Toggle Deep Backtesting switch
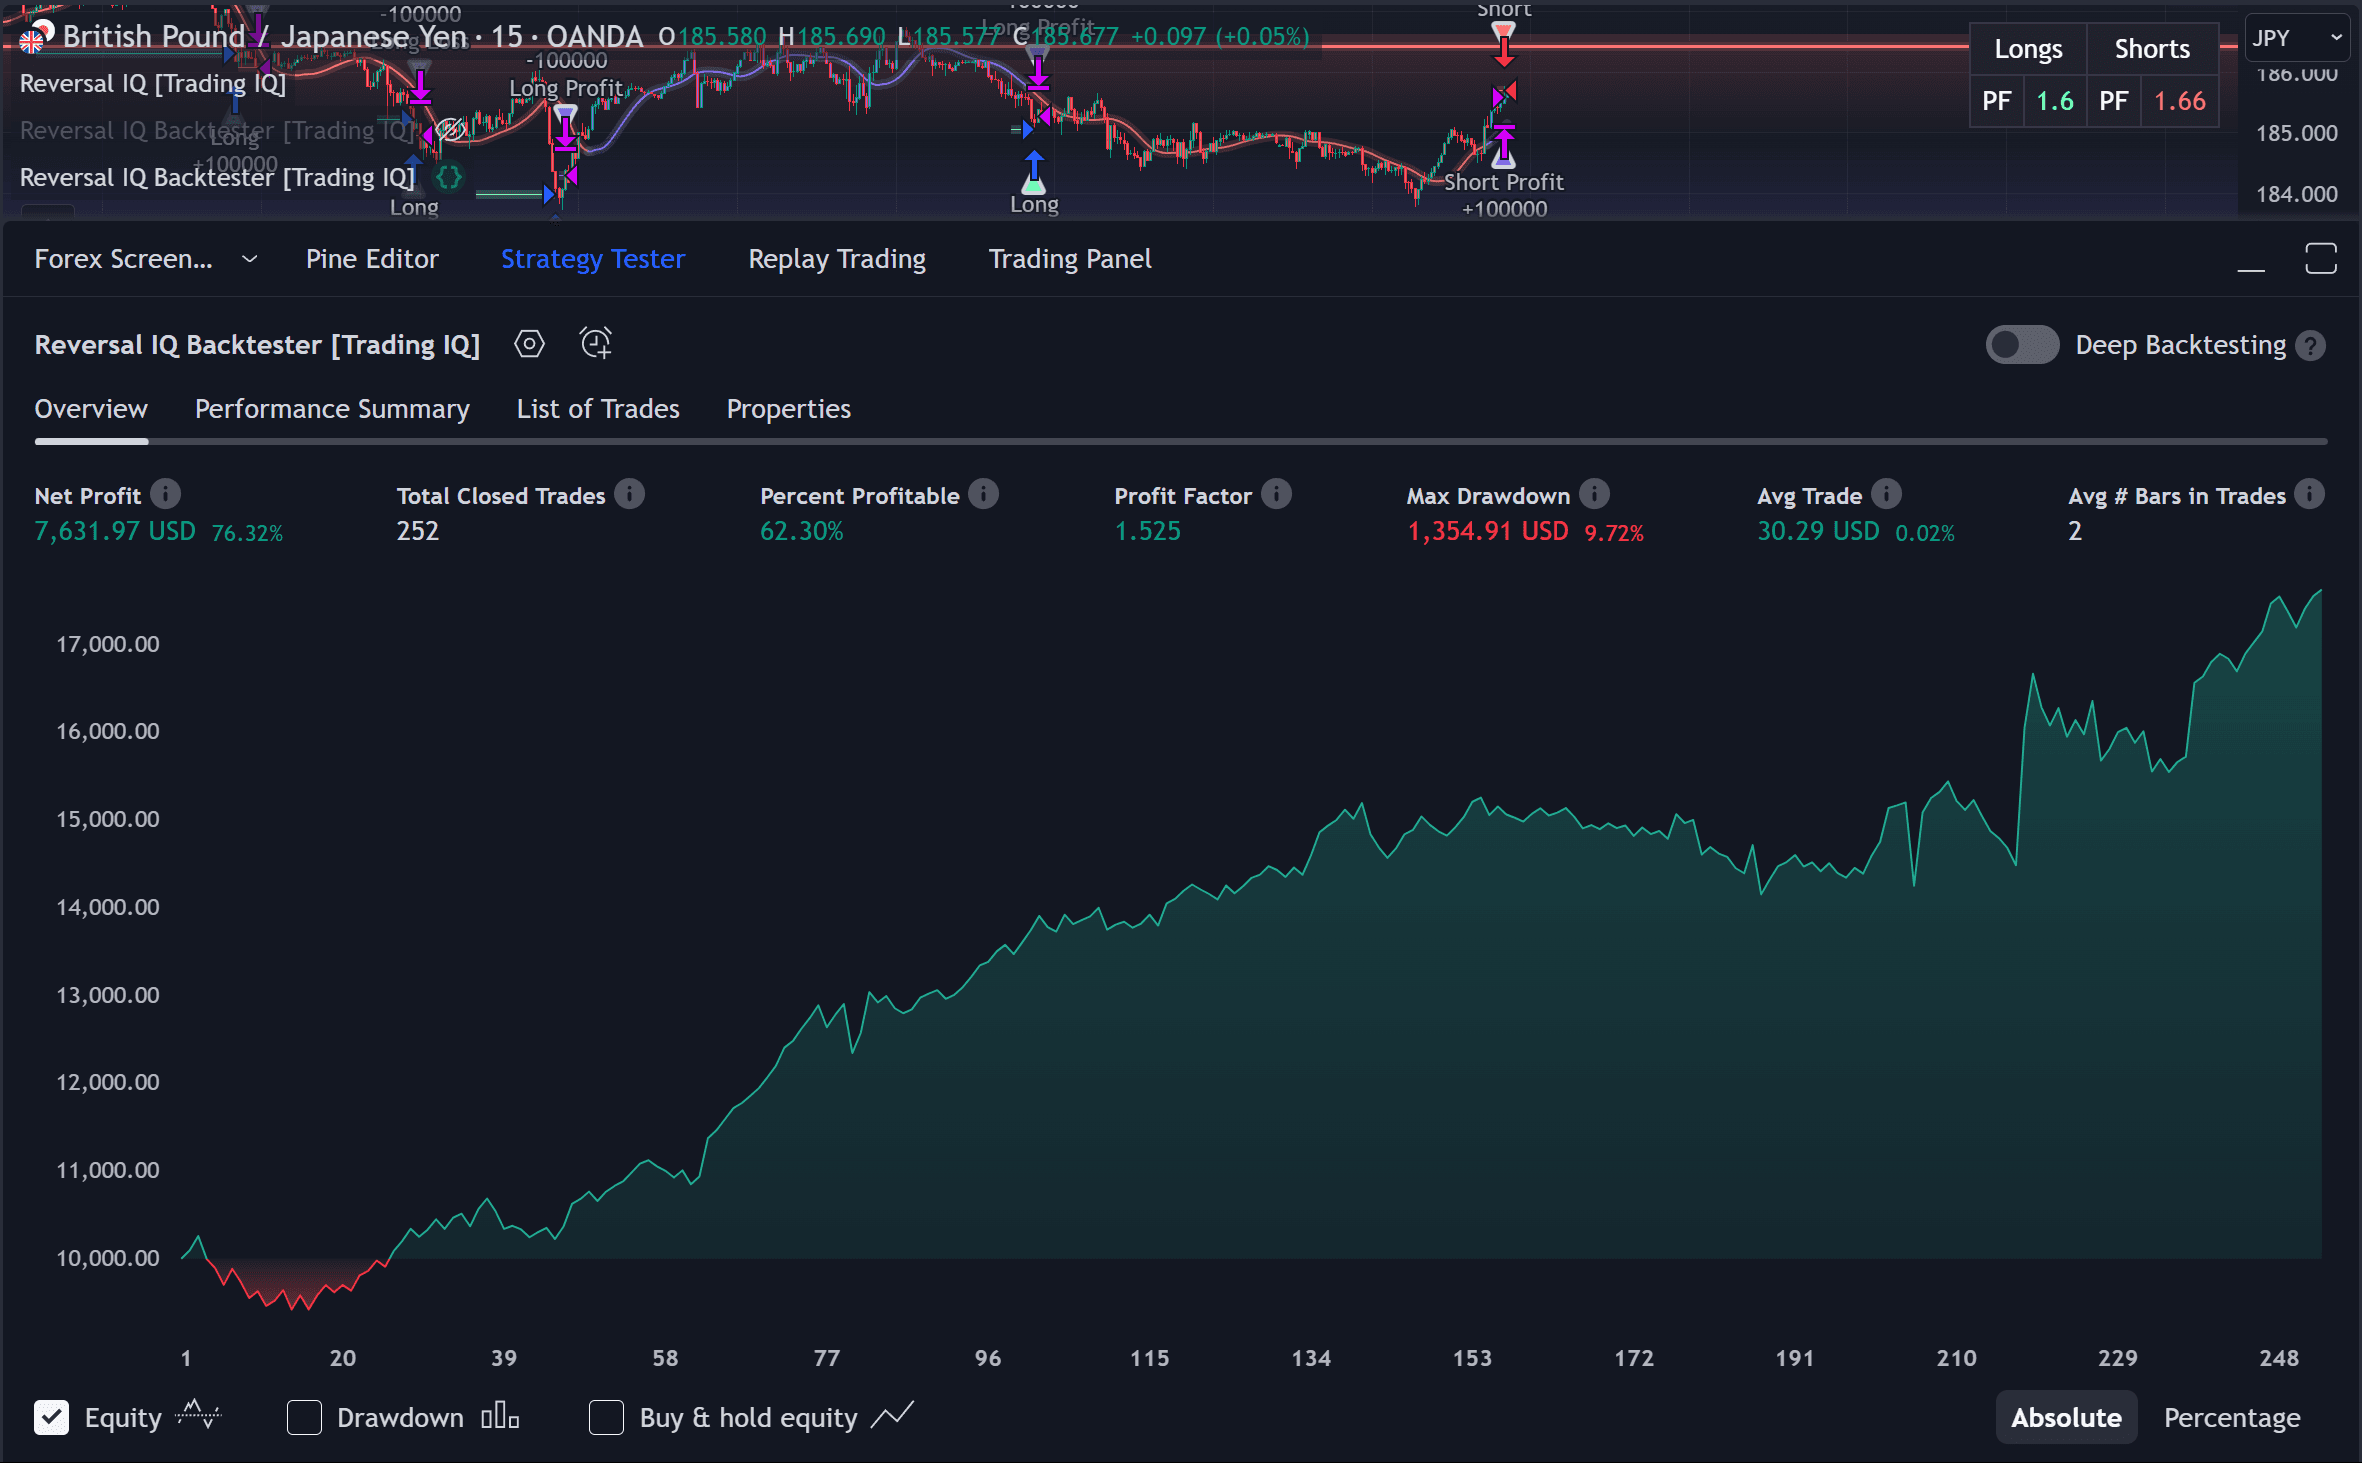The height and width of the screenshot is (1463, 2362). pos(2022,345)
